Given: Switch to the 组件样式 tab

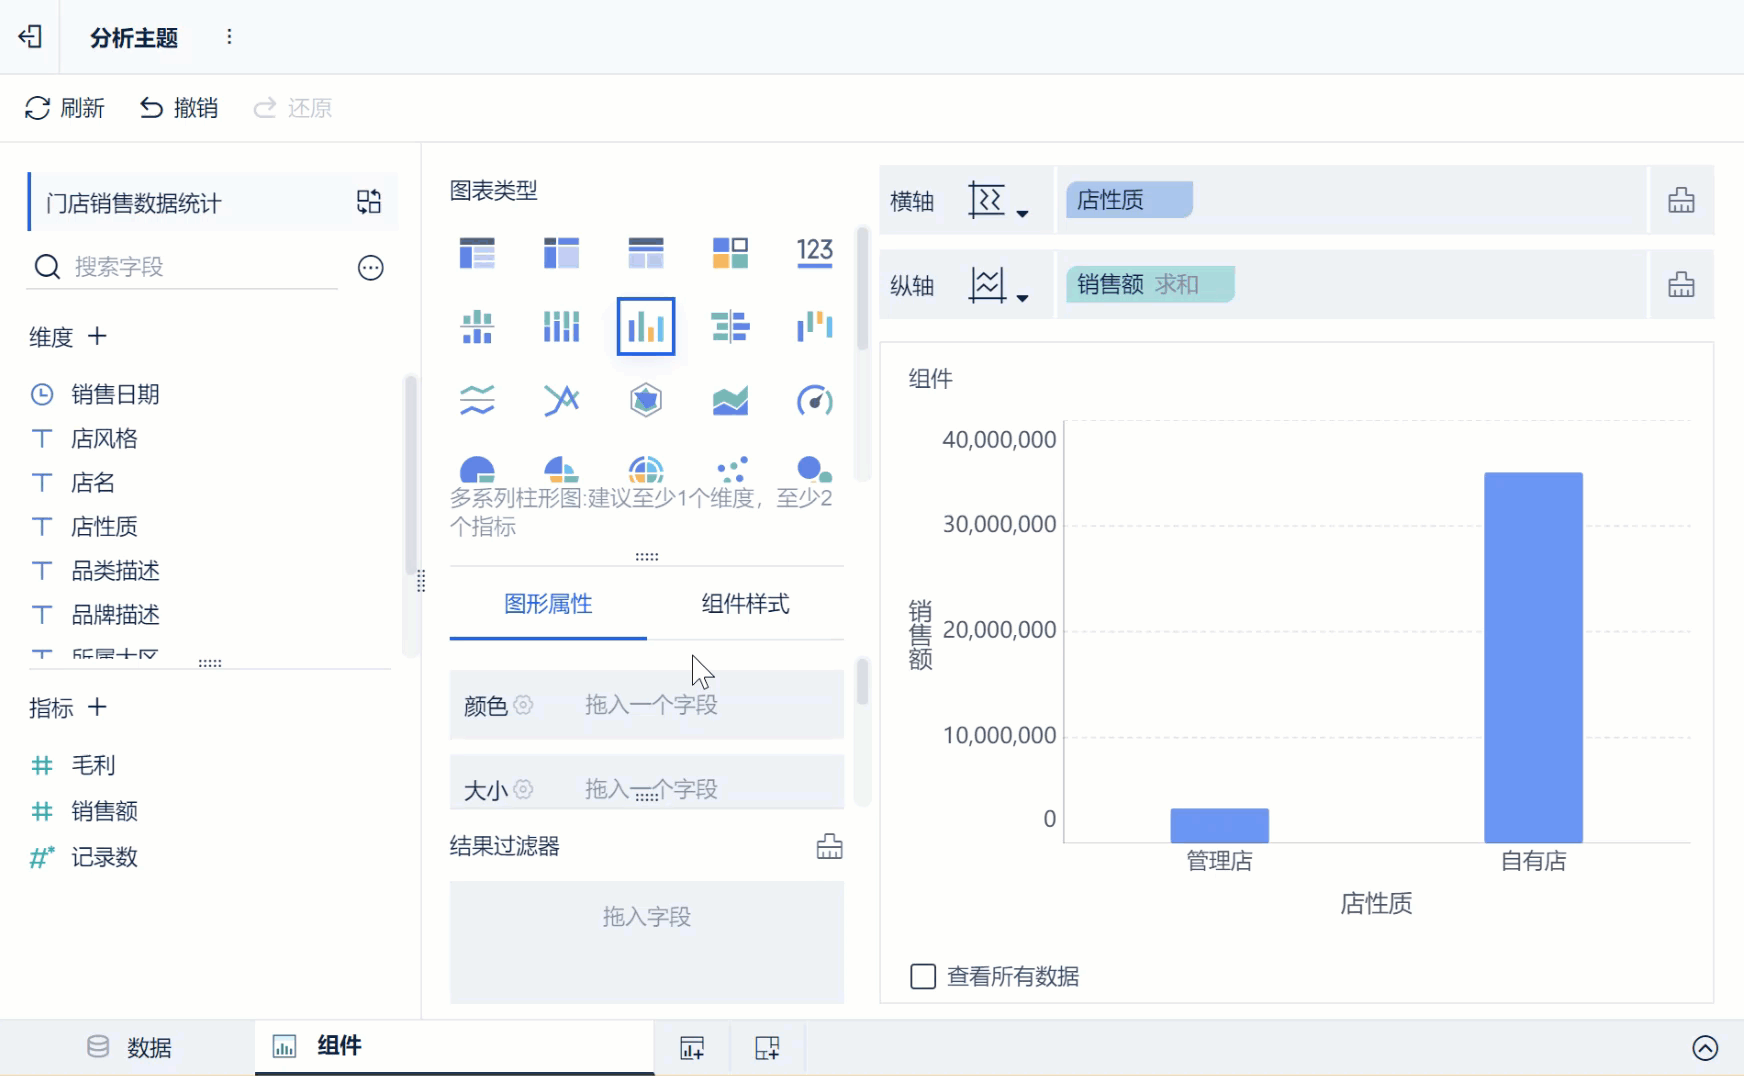Looking at the screenshot, I should point(745,604).
